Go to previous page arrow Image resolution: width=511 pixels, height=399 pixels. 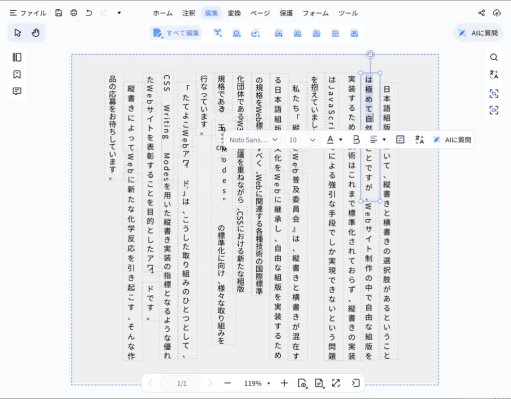[x=150, y=383]
